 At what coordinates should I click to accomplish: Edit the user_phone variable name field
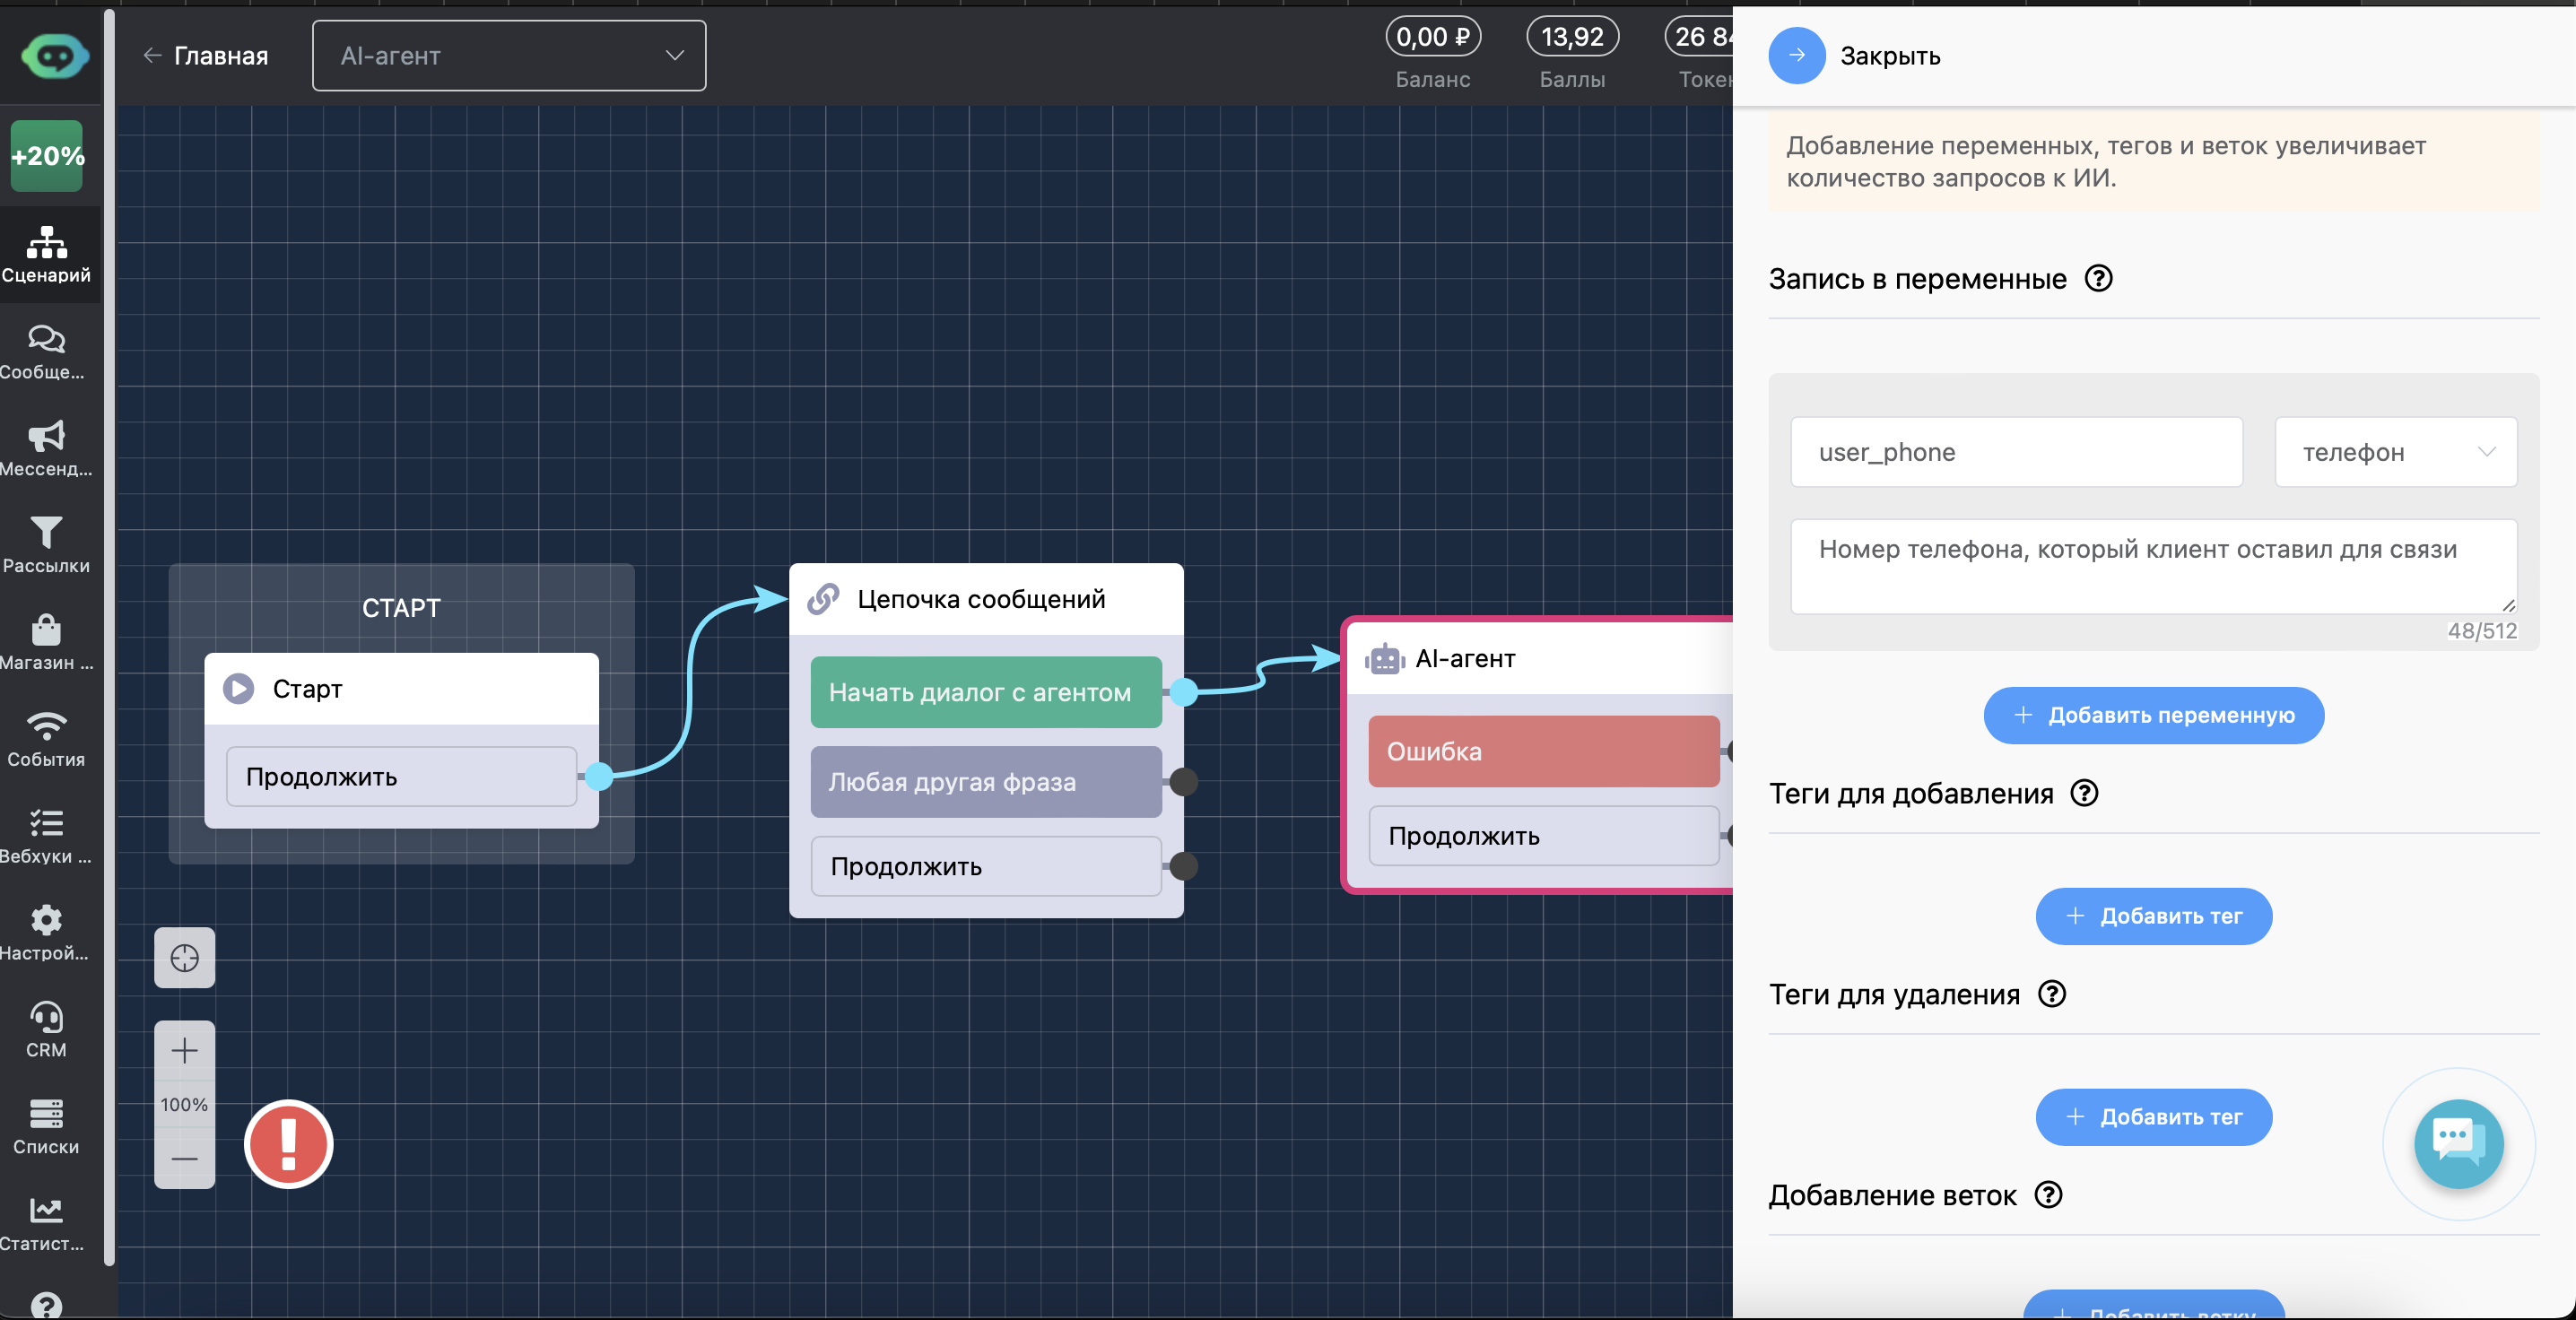click(x=2016, y=452)
